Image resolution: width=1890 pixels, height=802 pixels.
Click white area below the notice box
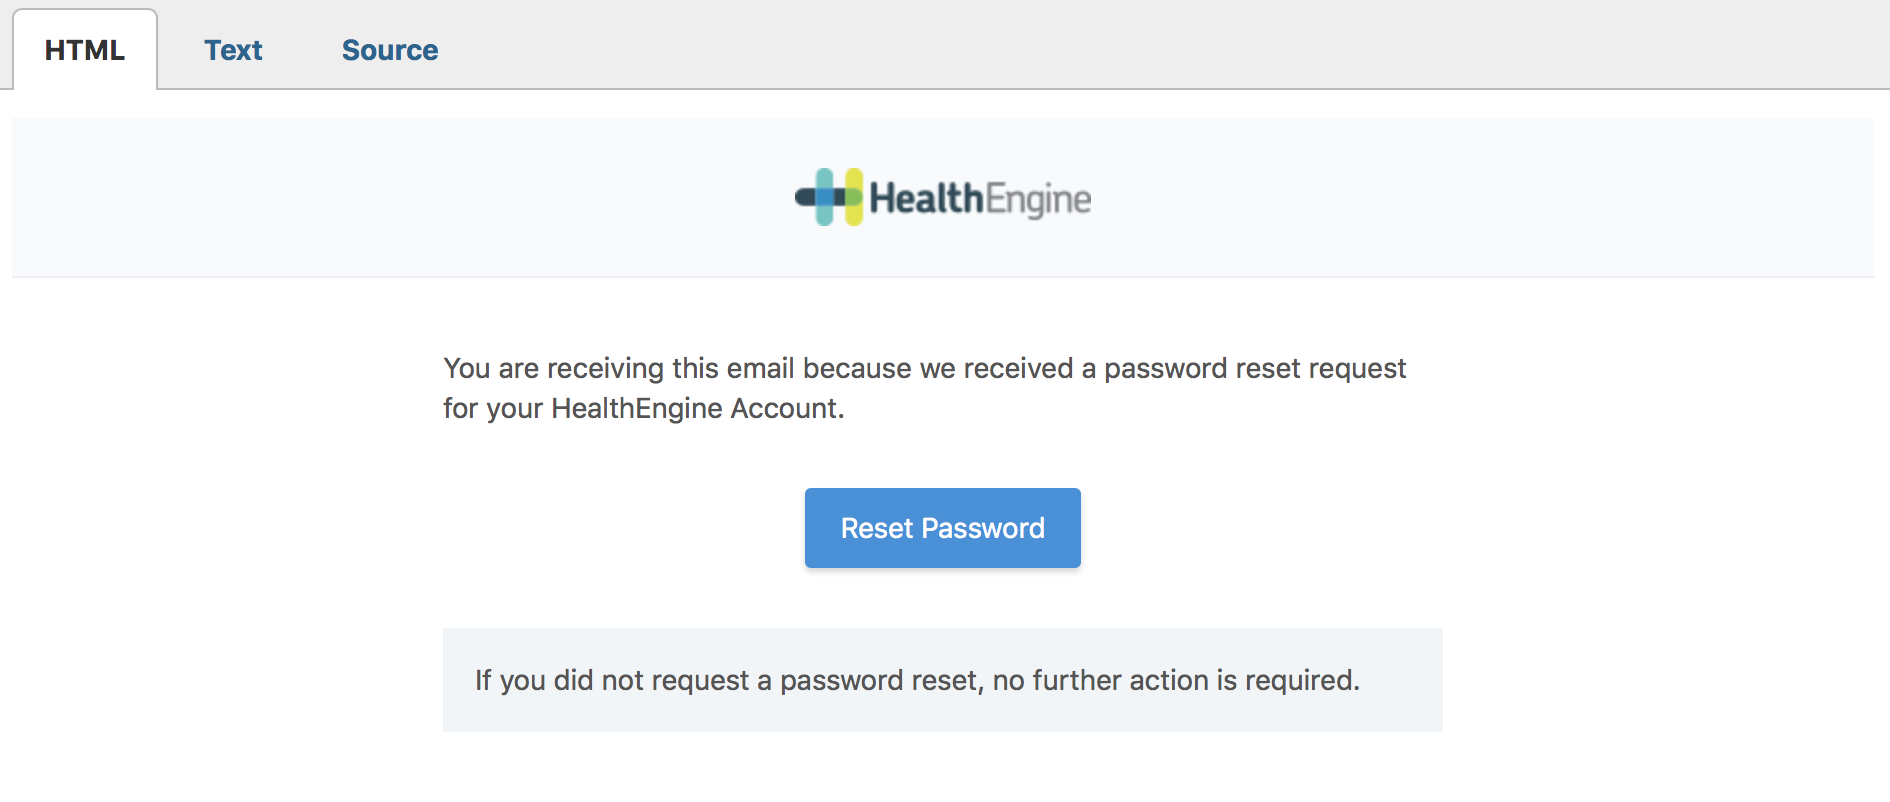click(x=942, y=770)
